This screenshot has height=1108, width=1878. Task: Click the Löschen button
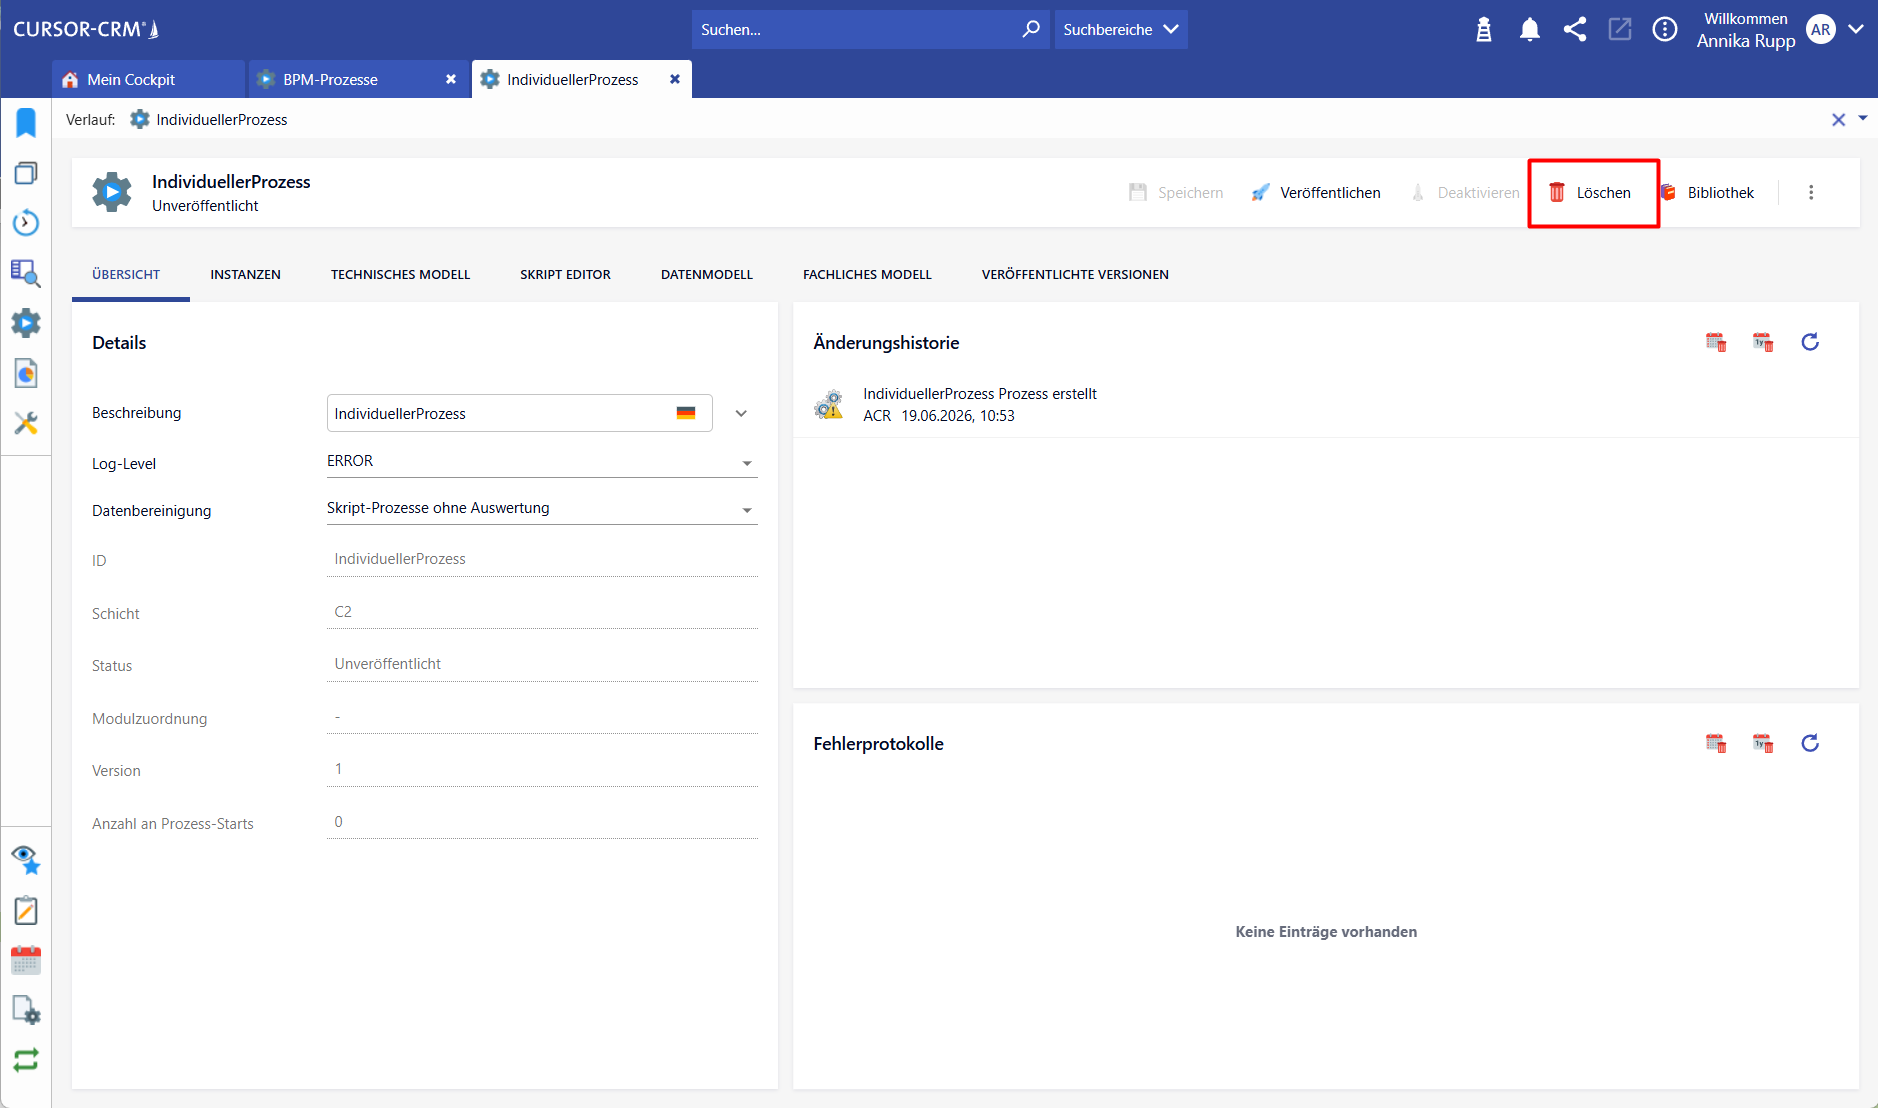(1590, 193)
